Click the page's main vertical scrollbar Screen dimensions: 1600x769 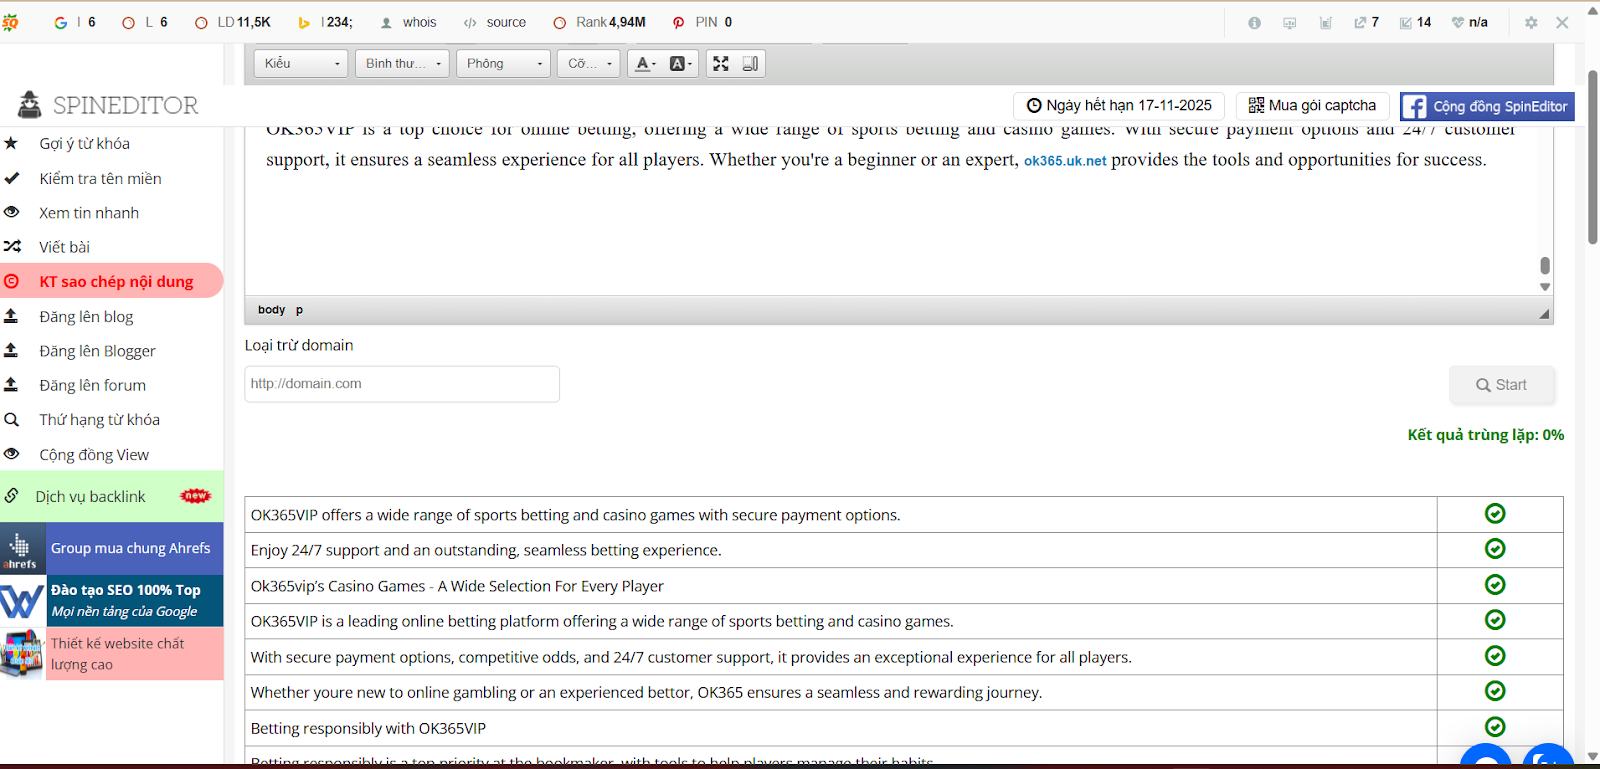tap(1592, 157)
